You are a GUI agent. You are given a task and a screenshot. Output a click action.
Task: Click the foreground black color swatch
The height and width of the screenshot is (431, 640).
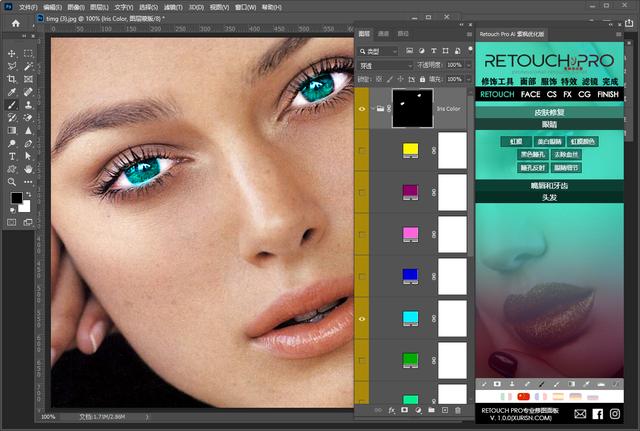(16, 198)
